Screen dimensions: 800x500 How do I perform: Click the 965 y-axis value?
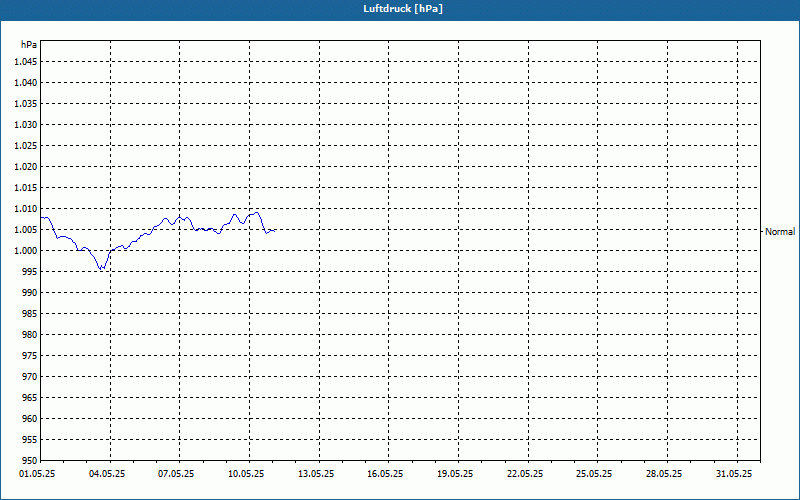pos(30,397)
